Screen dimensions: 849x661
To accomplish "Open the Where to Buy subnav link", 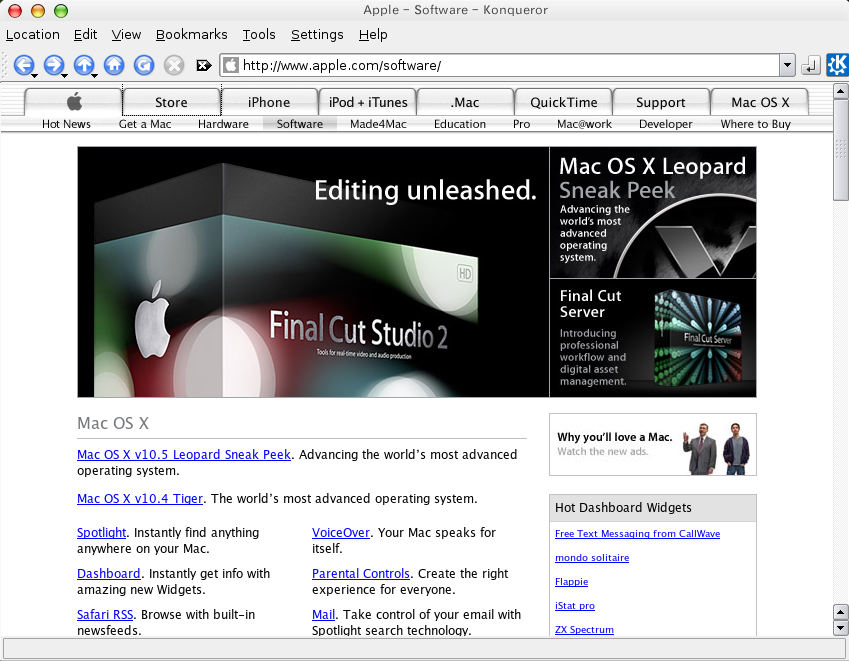I will (x=755, y=124).
